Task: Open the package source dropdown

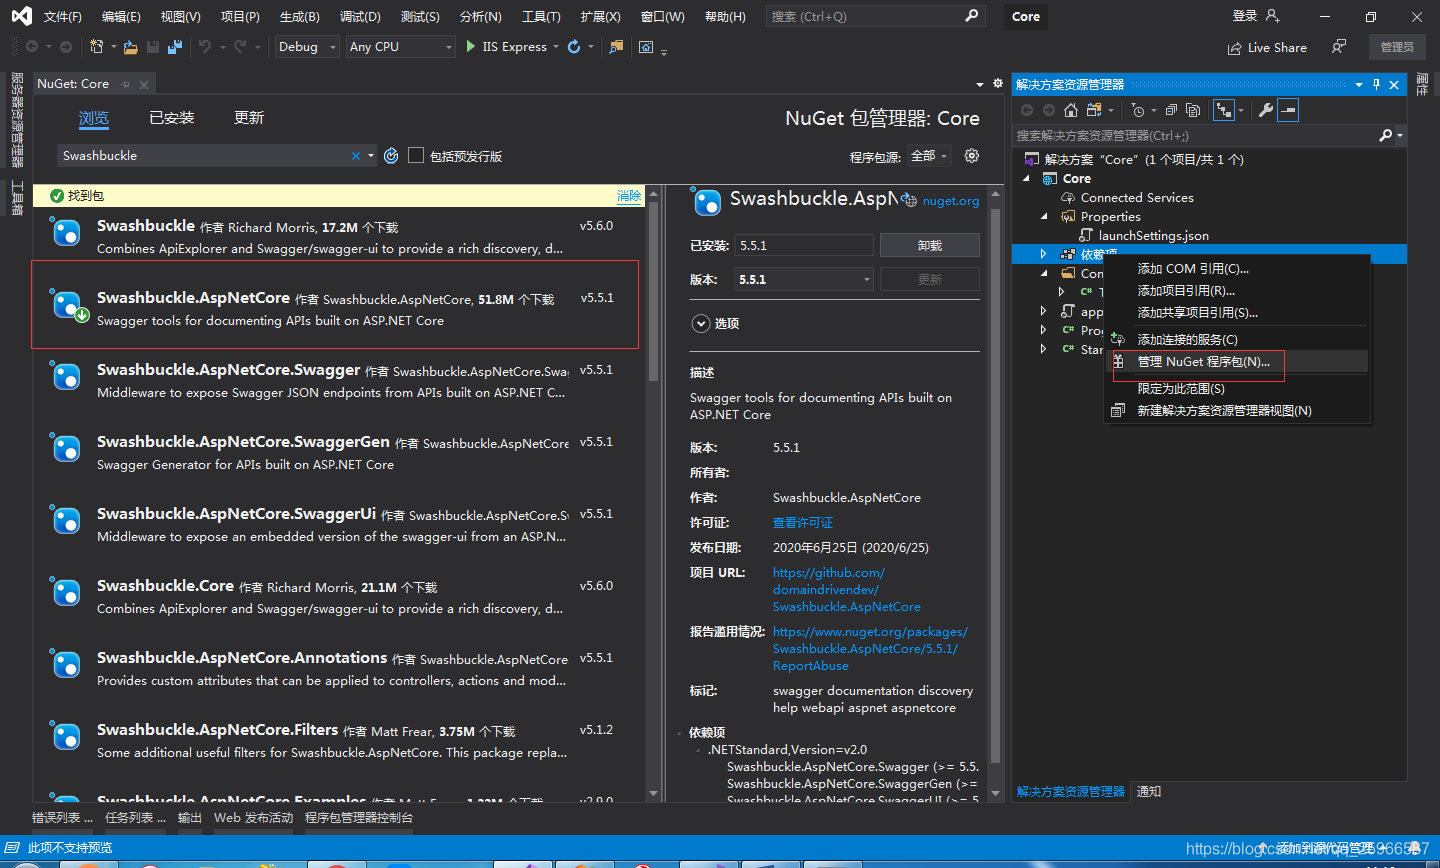Action: (x=931, y=156)
